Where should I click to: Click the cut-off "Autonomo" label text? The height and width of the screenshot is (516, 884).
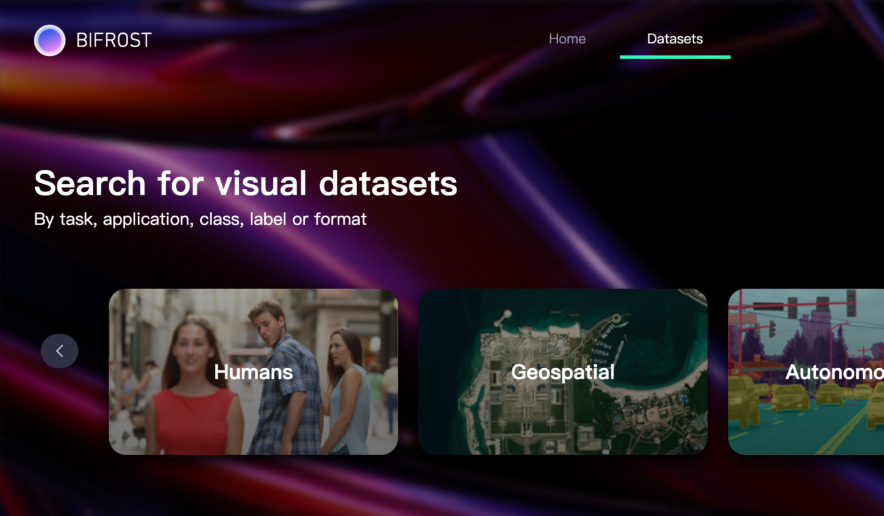tap(834, 372)
